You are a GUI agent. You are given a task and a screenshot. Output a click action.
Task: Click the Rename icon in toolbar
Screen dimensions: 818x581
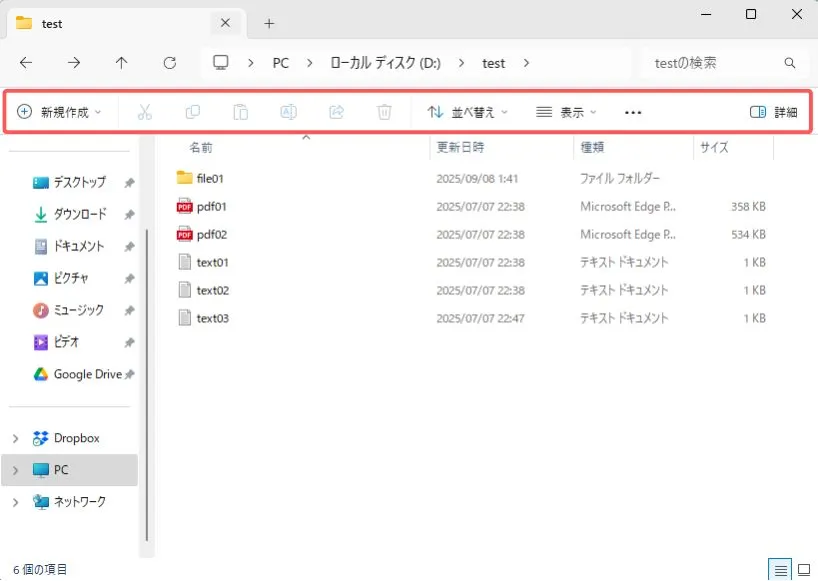click(x=288, y=112)
